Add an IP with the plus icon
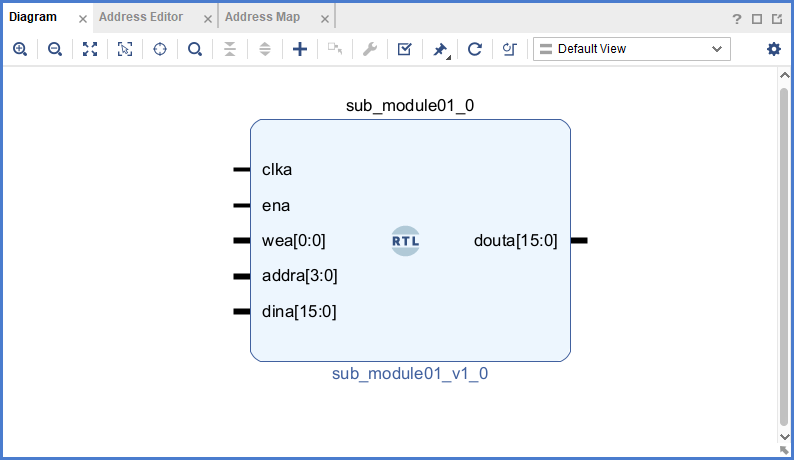The height and width of the screenshot is (460, 794). 300,49
